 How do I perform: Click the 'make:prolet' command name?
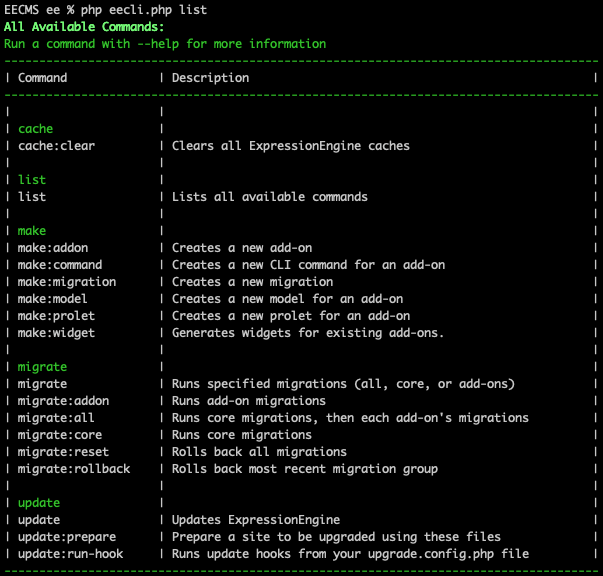56,316
